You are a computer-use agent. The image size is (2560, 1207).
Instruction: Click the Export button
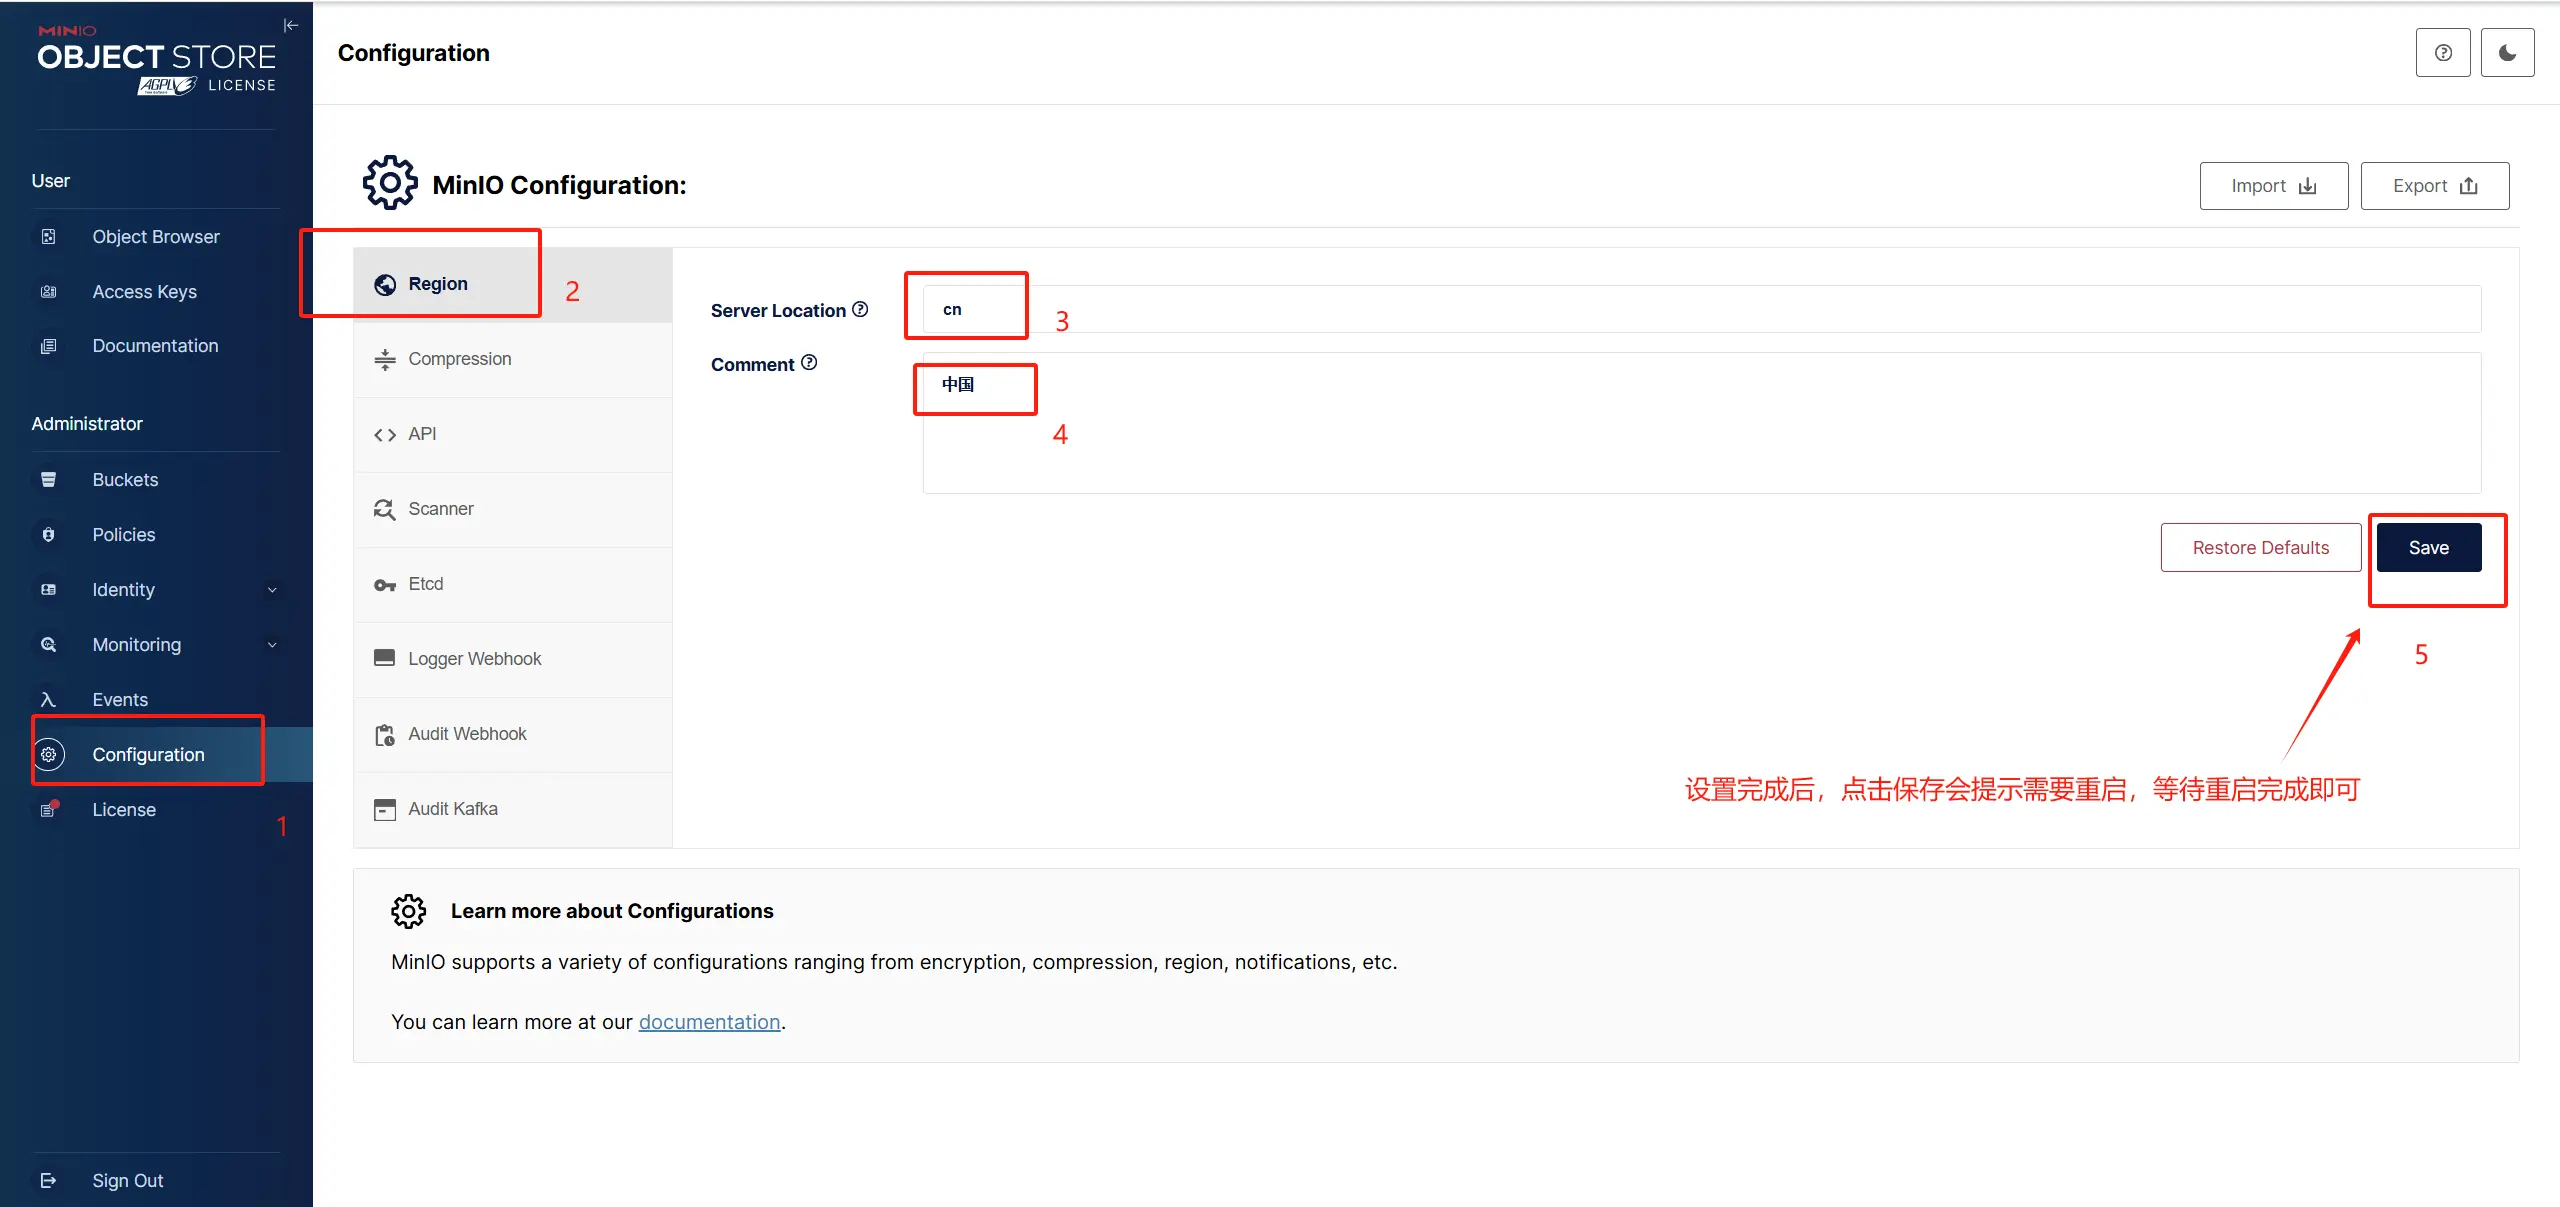click(x=2435, y=186)
